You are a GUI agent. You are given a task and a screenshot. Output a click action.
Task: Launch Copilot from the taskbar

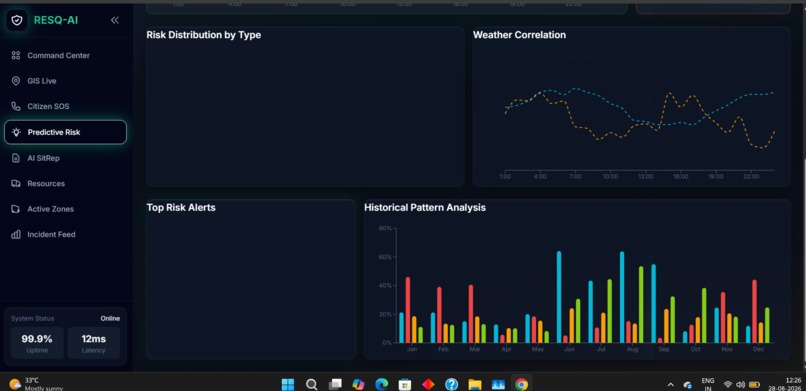[x=358, y=384]
